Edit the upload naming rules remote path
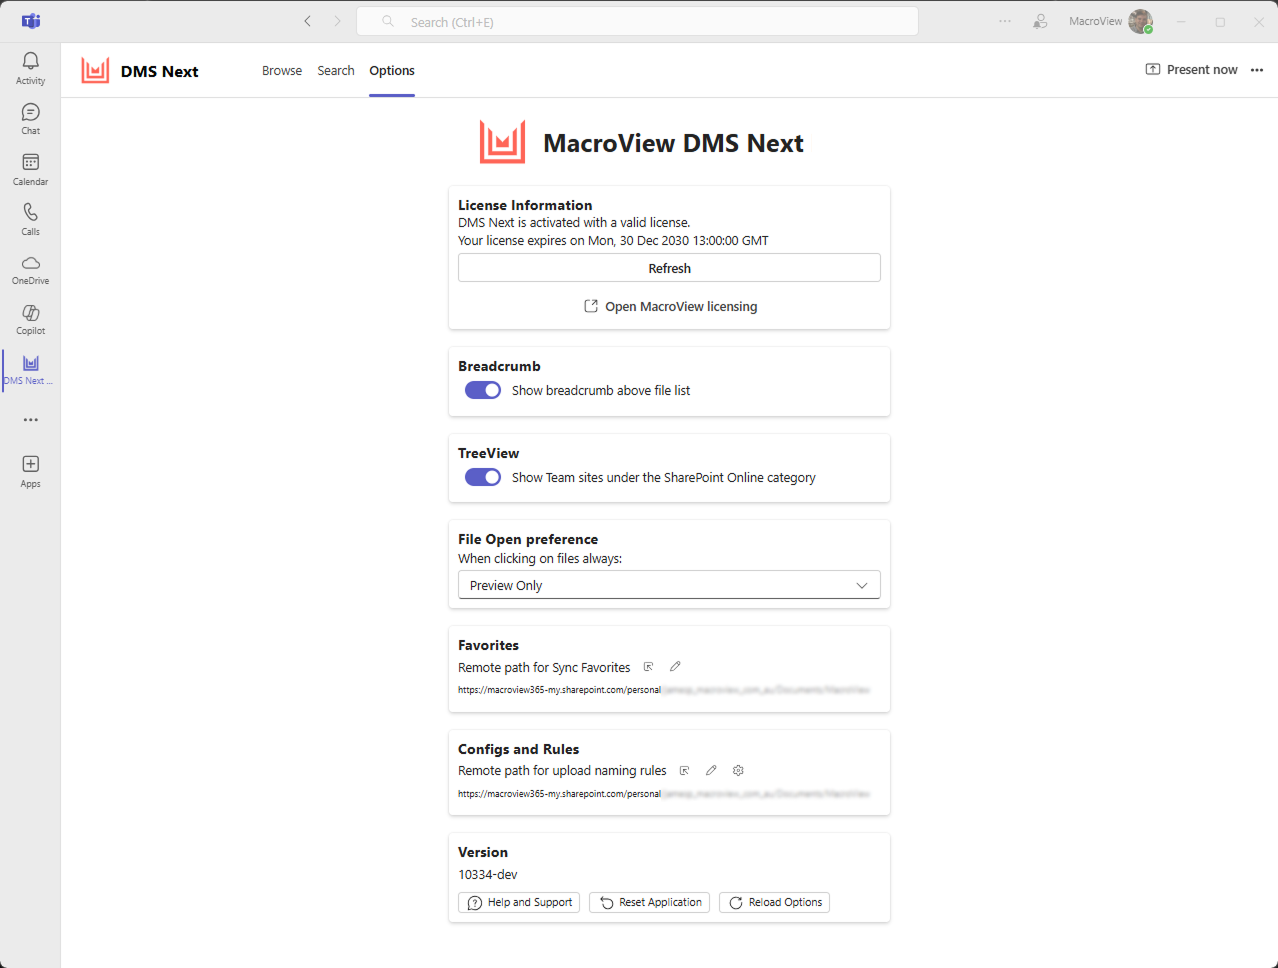Screen dimensions: 1278x968 (x=711, y=771)
